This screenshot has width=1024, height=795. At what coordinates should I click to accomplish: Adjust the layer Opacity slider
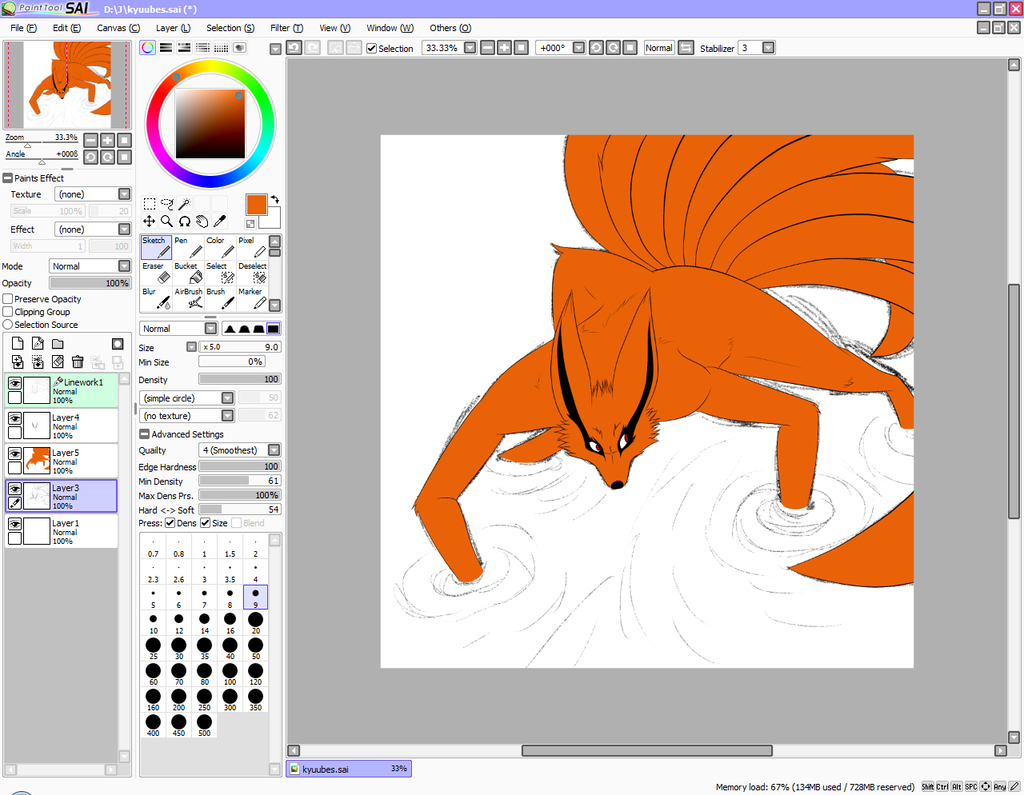point(90,283)
